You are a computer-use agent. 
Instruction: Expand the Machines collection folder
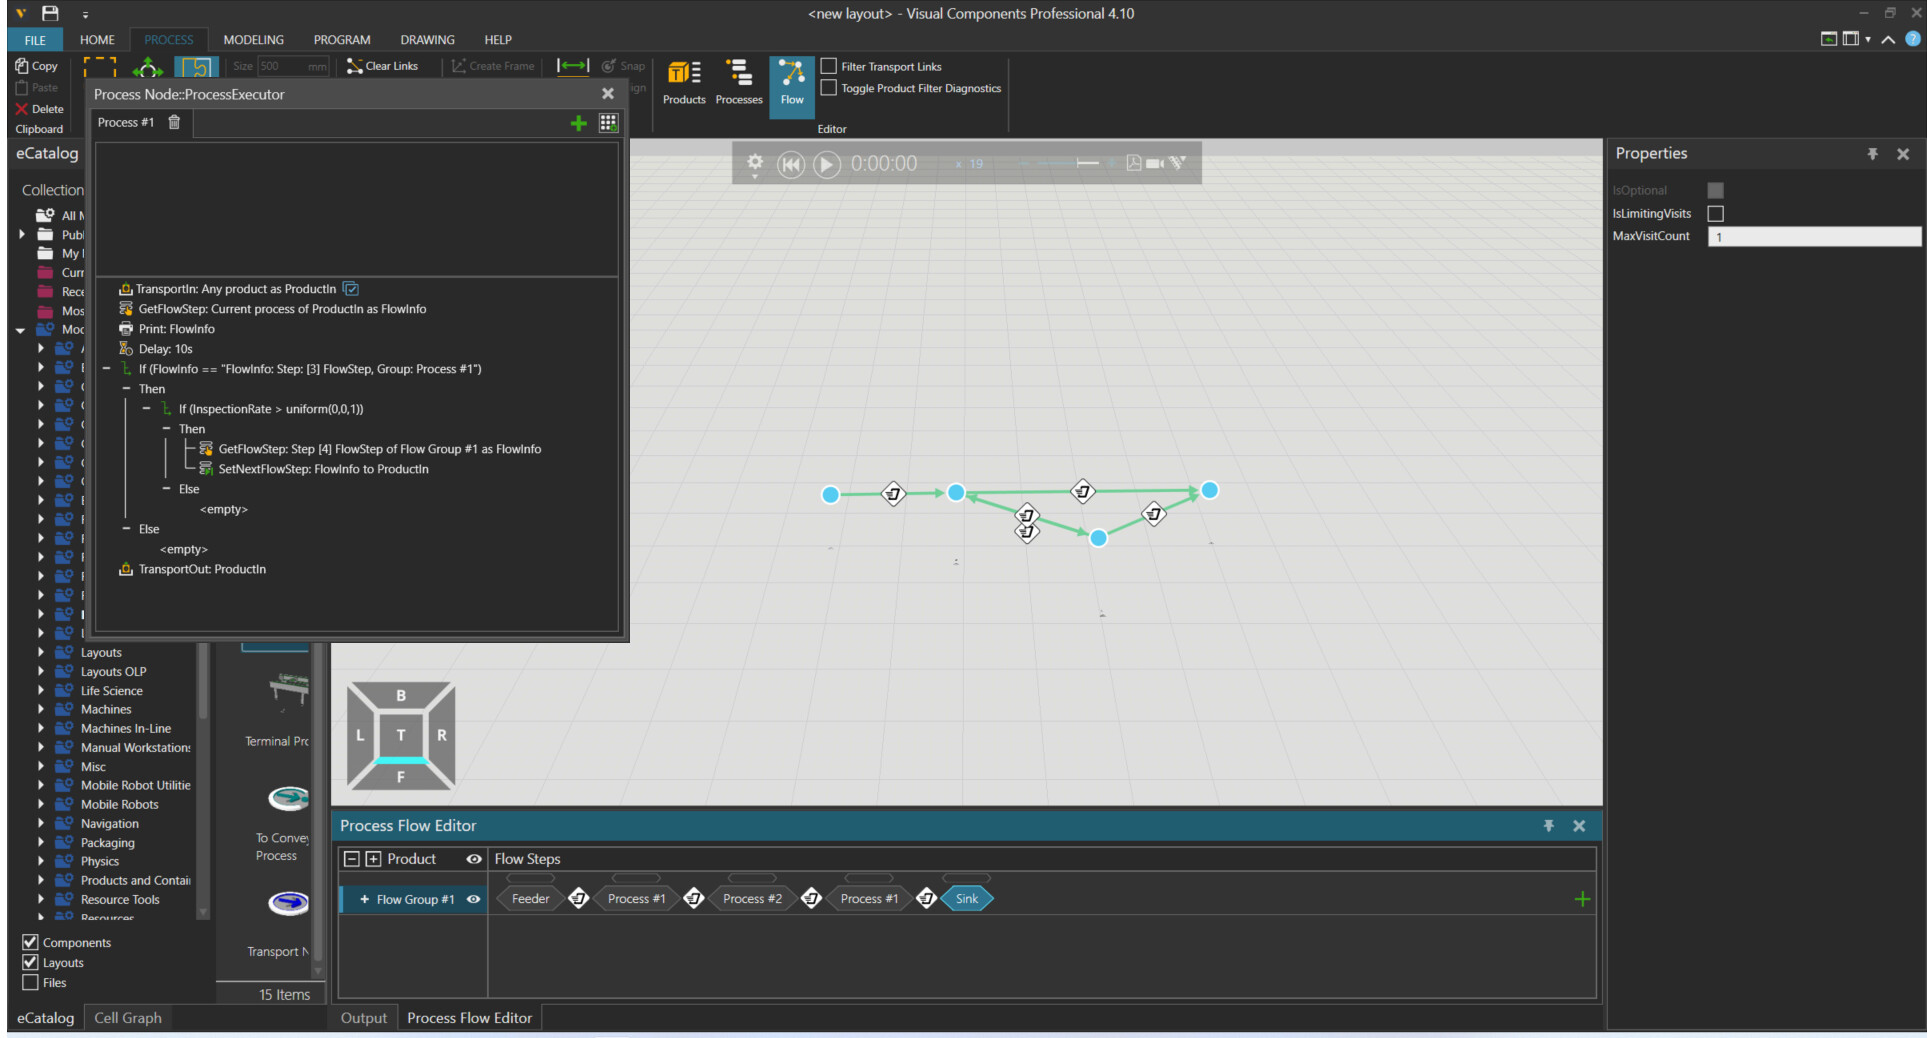coord(41,709)
